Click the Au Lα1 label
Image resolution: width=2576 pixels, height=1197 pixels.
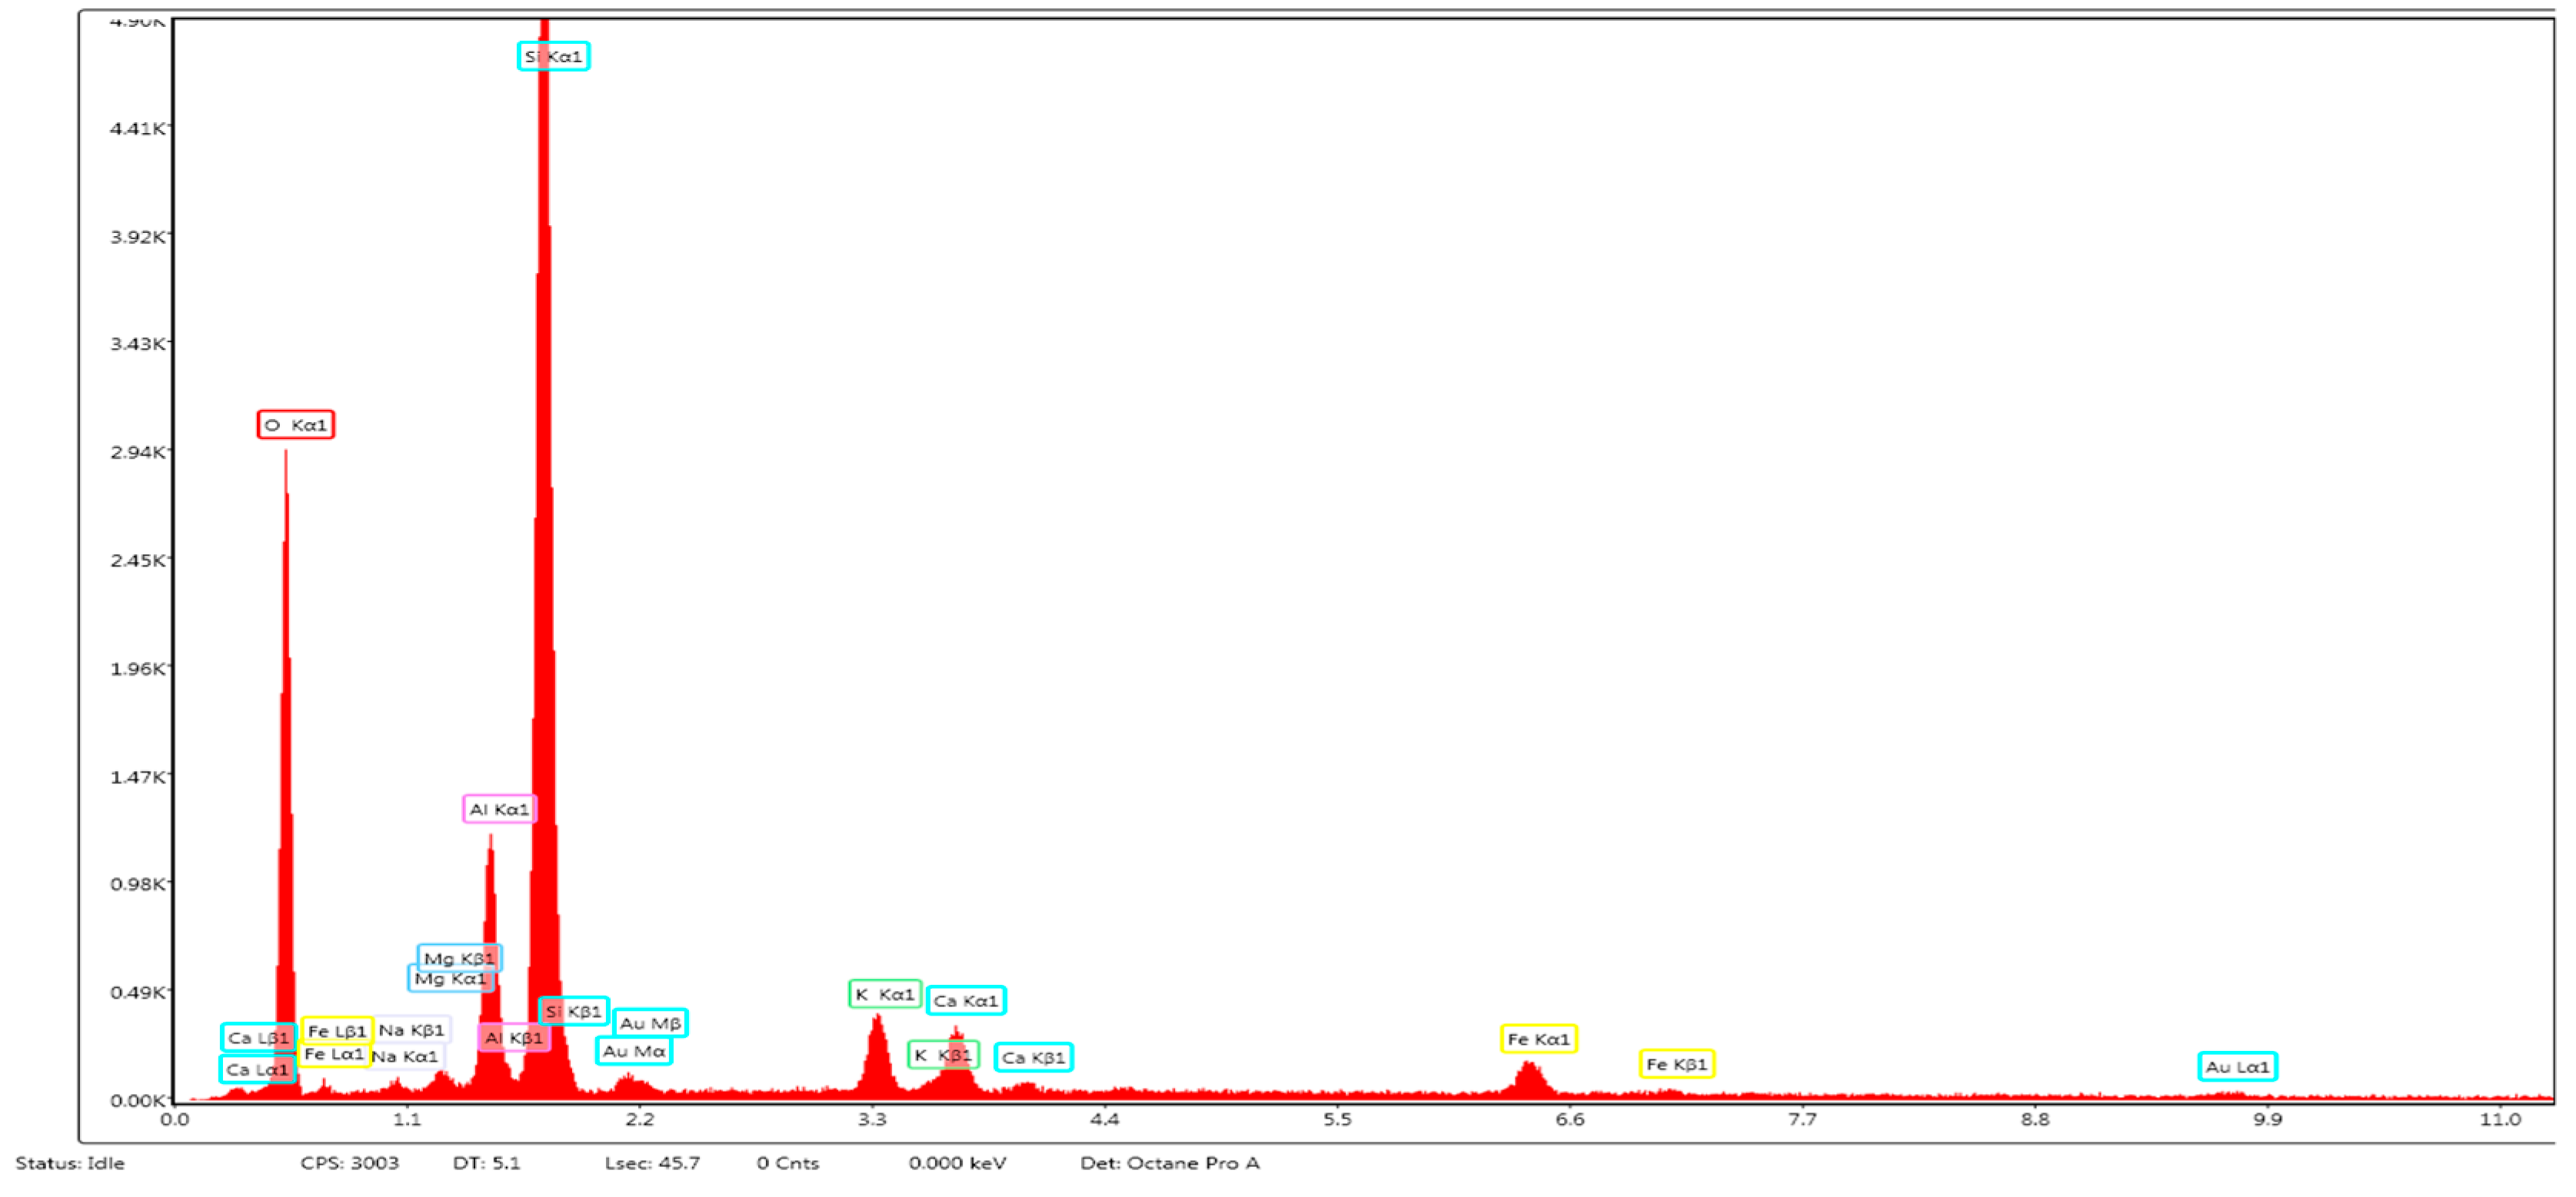(x=2237, y=1067)
